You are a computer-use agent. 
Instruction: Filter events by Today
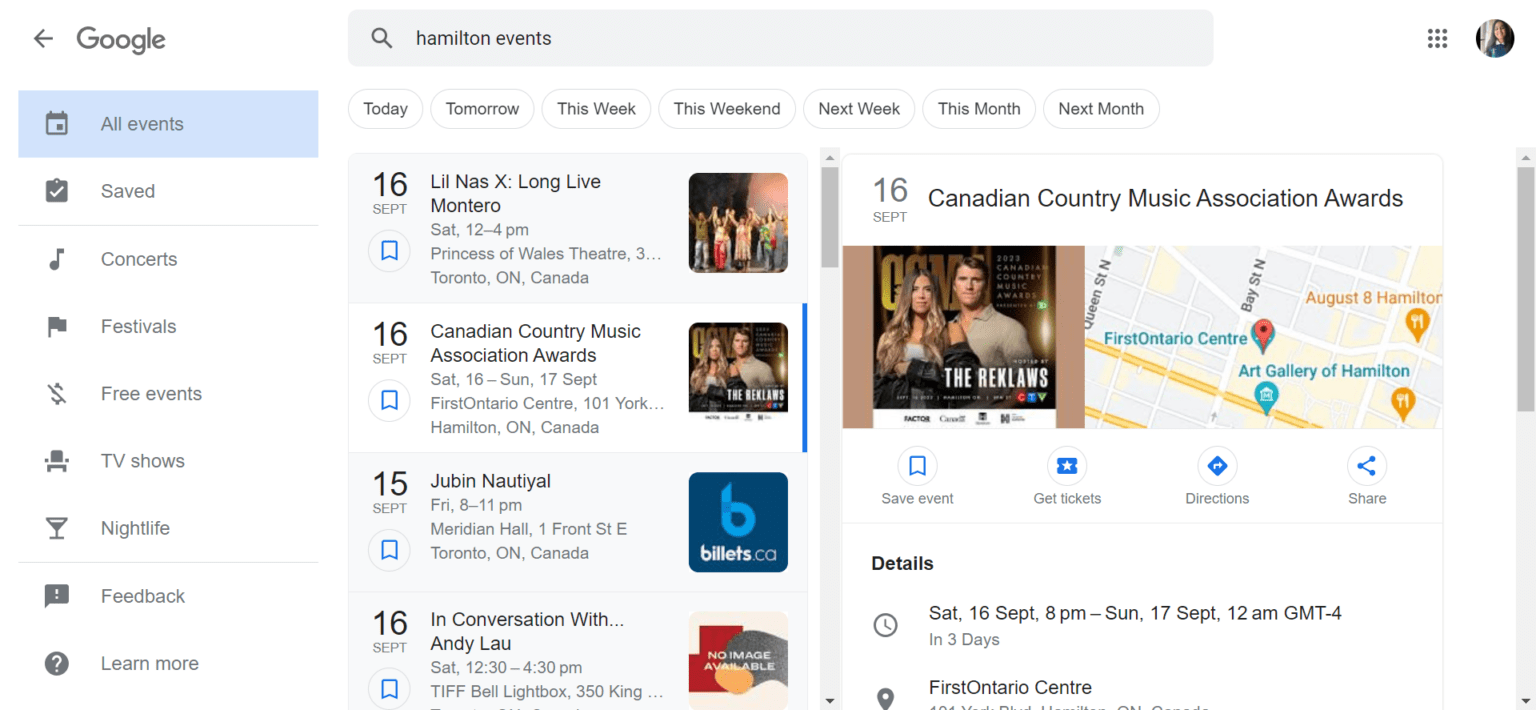(385, 109)
